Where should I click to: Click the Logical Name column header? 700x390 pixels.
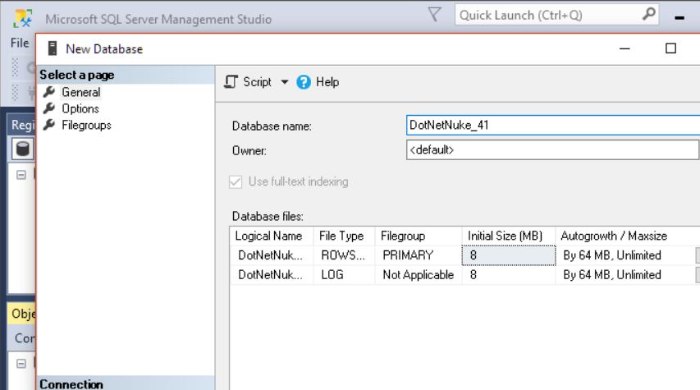[x=271, y=236]
